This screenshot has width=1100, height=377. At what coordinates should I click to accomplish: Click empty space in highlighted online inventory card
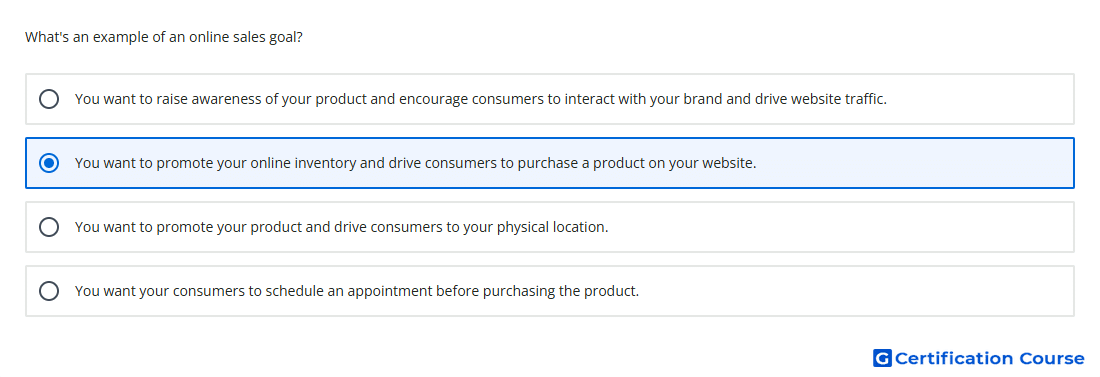[x=912, y=163]
